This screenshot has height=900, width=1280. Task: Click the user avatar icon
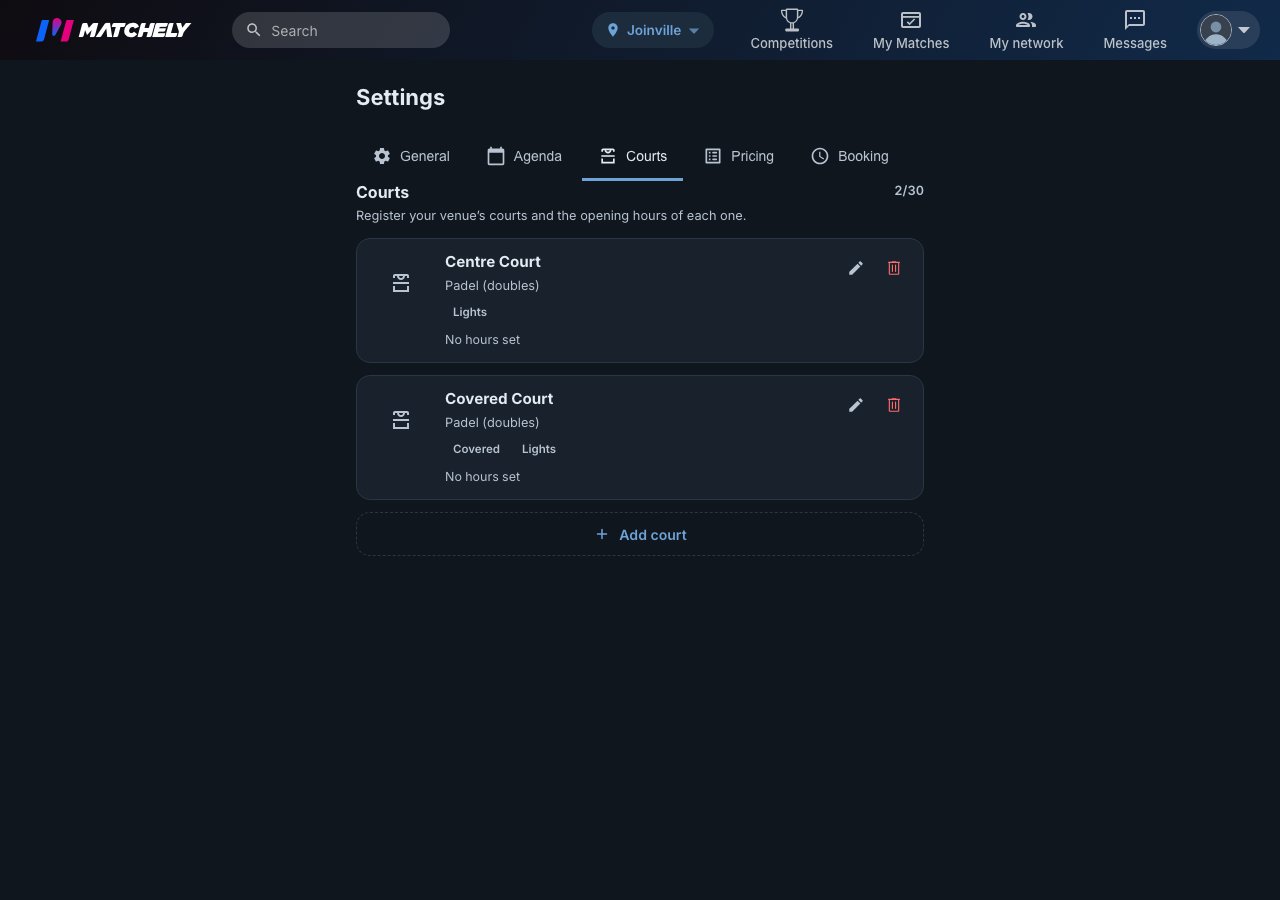[1216, 30]
